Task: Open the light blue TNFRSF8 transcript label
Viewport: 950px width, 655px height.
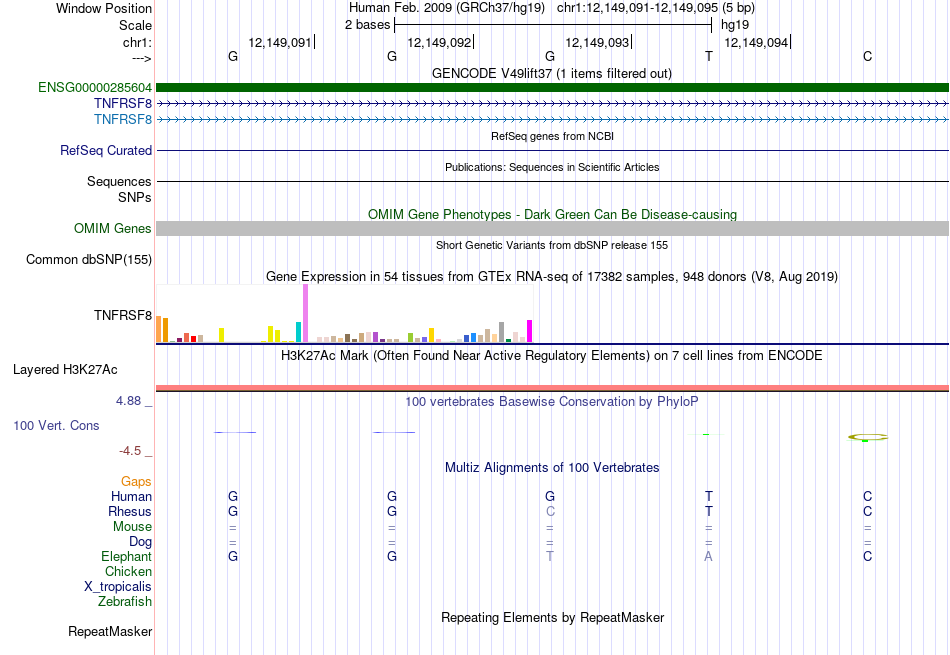Action: pos(122,119)
